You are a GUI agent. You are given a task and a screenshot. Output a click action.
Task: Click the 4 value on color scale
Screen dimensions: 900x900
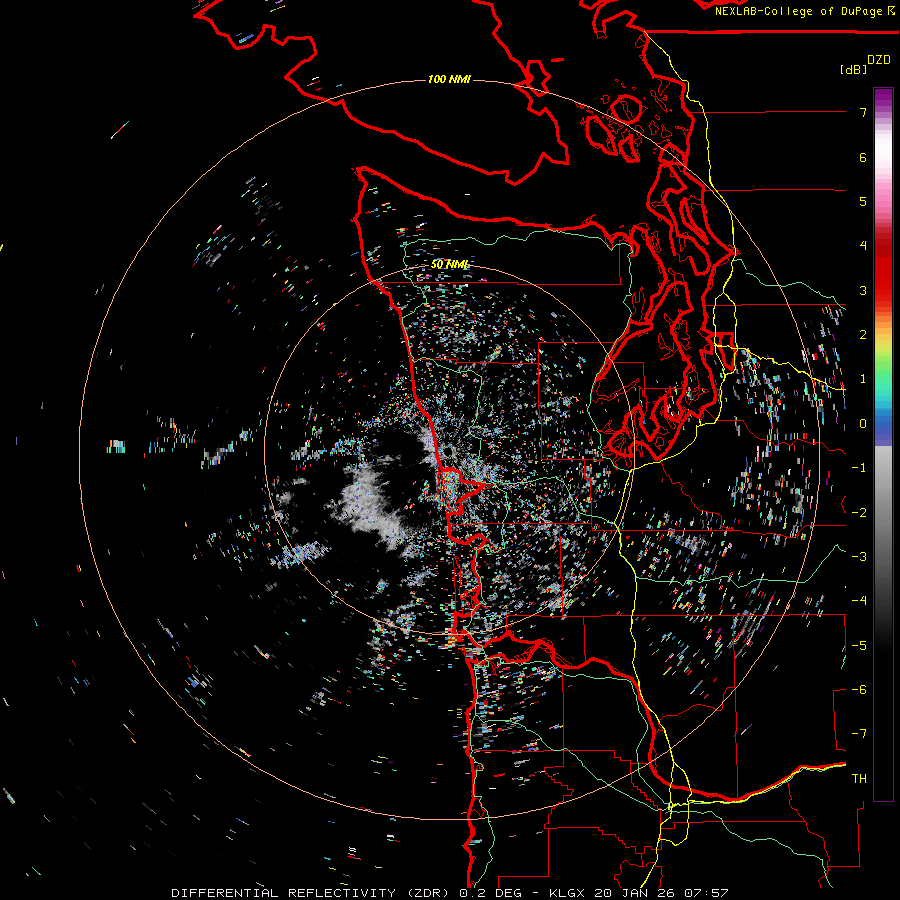(x=863, y=246)
